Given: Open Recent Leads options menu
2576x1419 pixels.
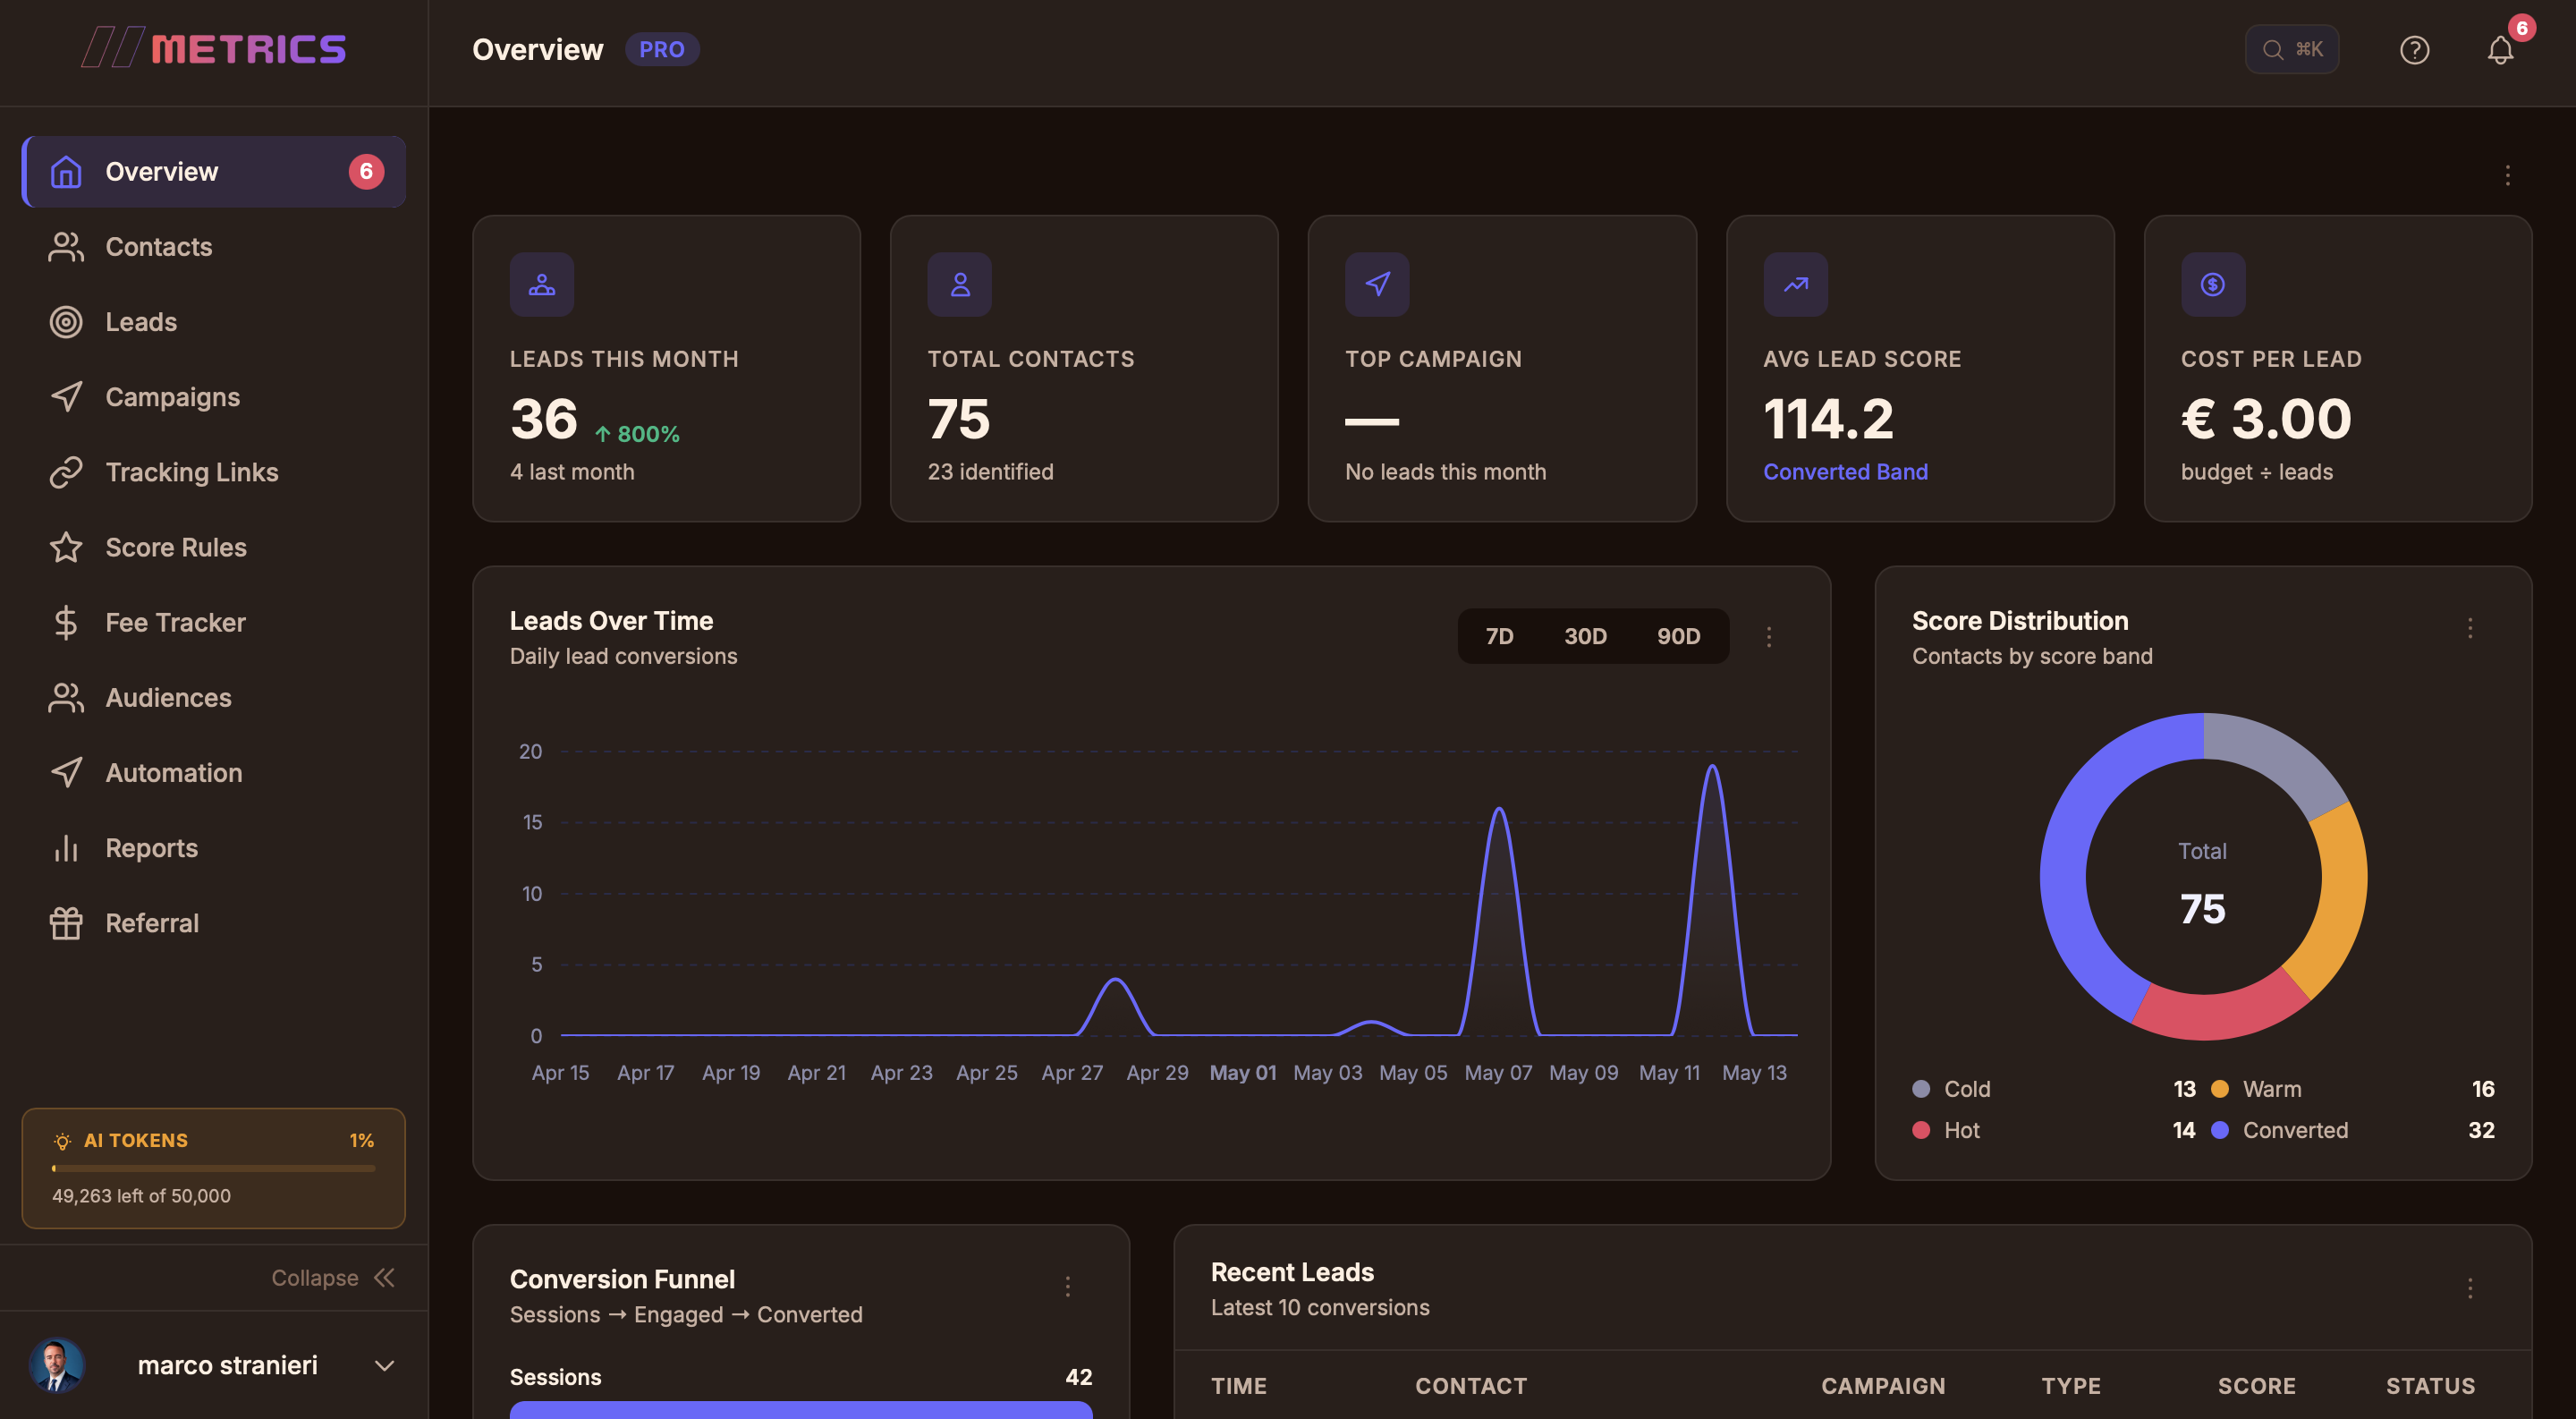Looking at the screenshot, I should [2470, 1288].
